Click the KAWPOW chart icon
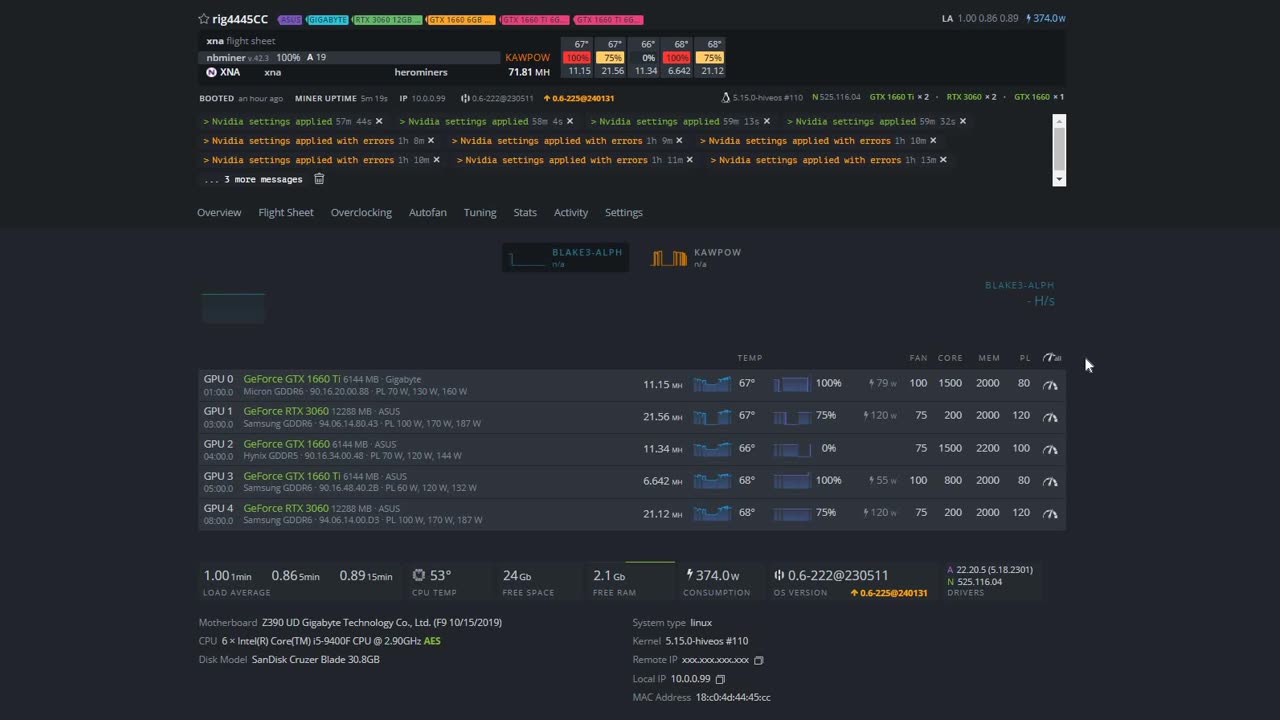 pos(669,258)
